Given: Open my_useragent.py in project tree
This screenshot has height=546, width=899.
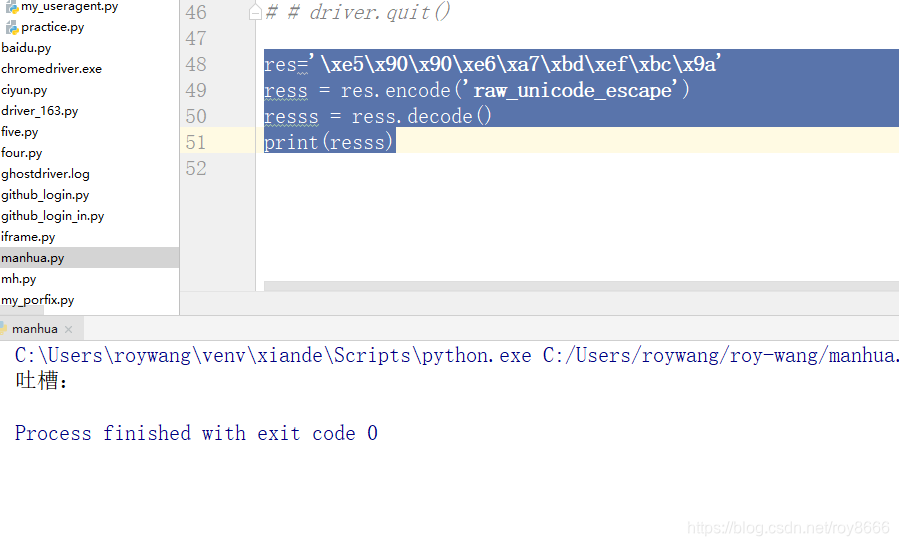Looking at the screenshot, I should (69, 6).
